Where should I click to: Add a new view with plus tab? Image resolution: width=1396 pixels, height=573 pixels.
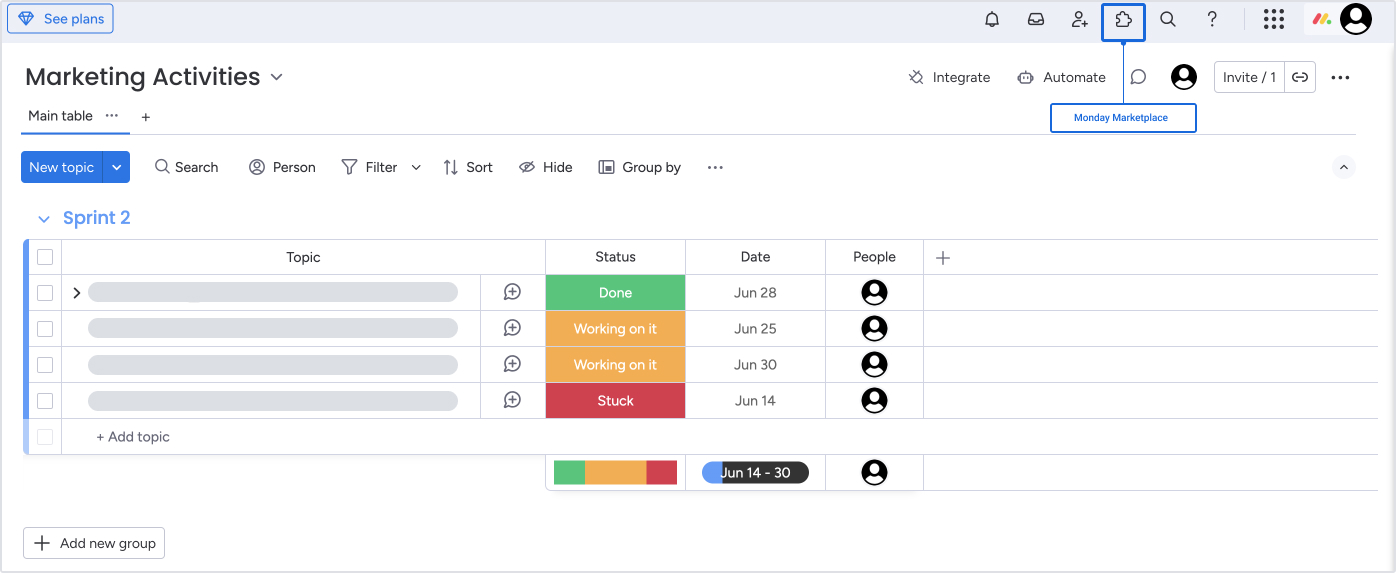point(145,117)
